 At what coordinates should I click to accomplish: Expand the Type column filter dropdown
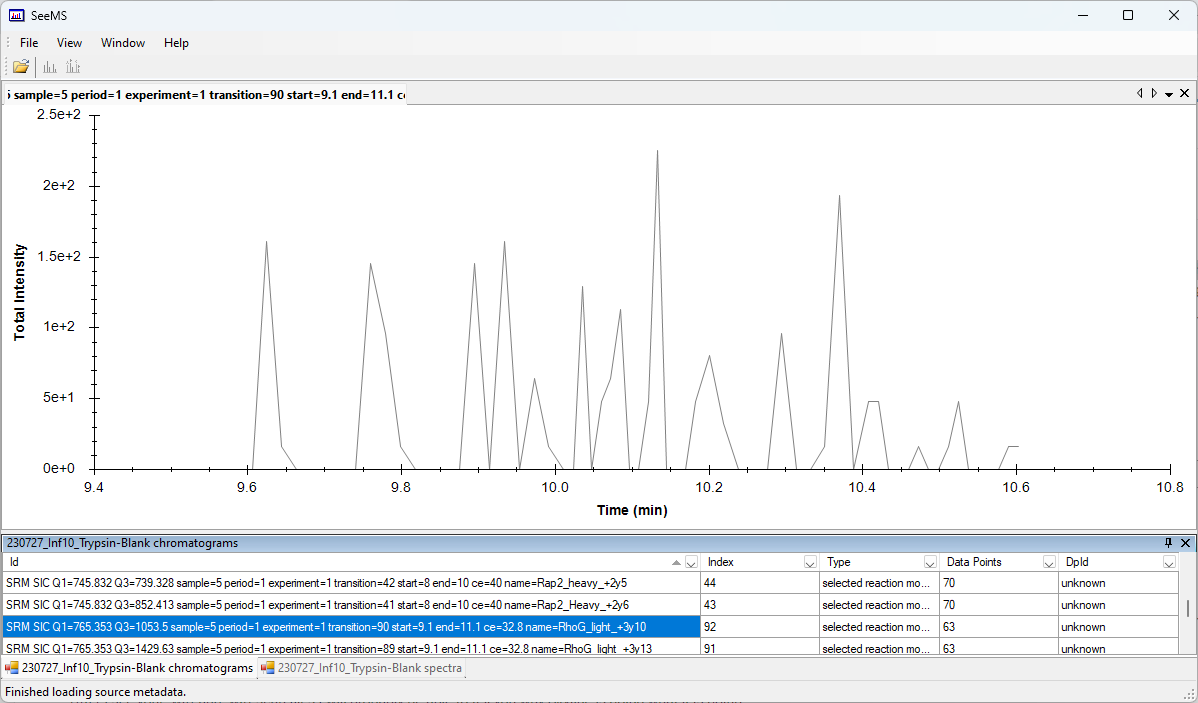point(930,563)
